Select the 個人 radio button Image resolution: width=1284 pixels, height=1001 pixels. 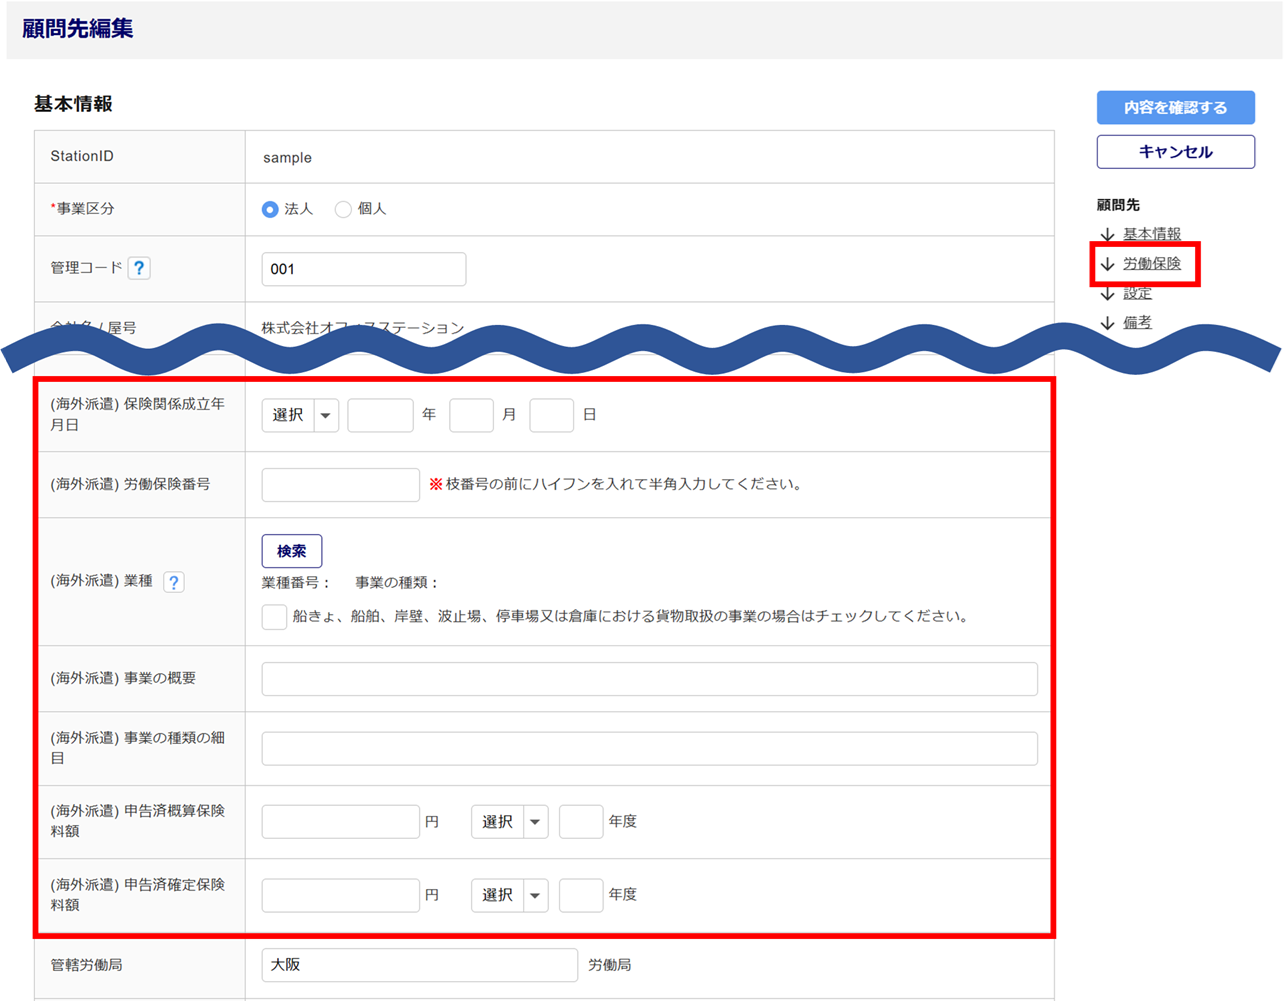pos(343,209)
